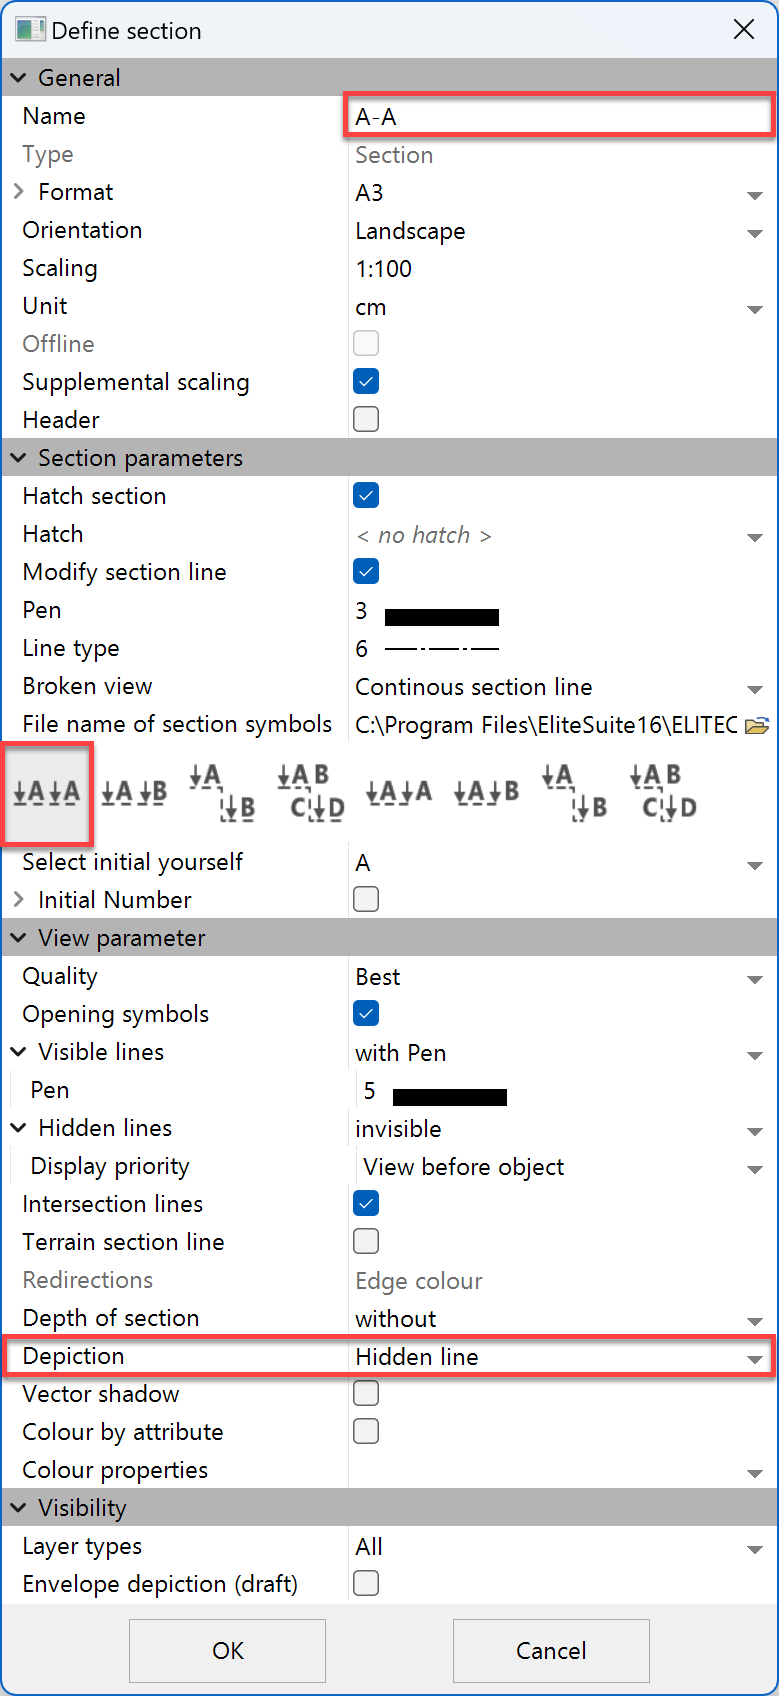Select the first A-A section symbol style
Image resolution: width=779 pixels, height=1696 pixels.
pyautogui.click(x=47, y=793)
